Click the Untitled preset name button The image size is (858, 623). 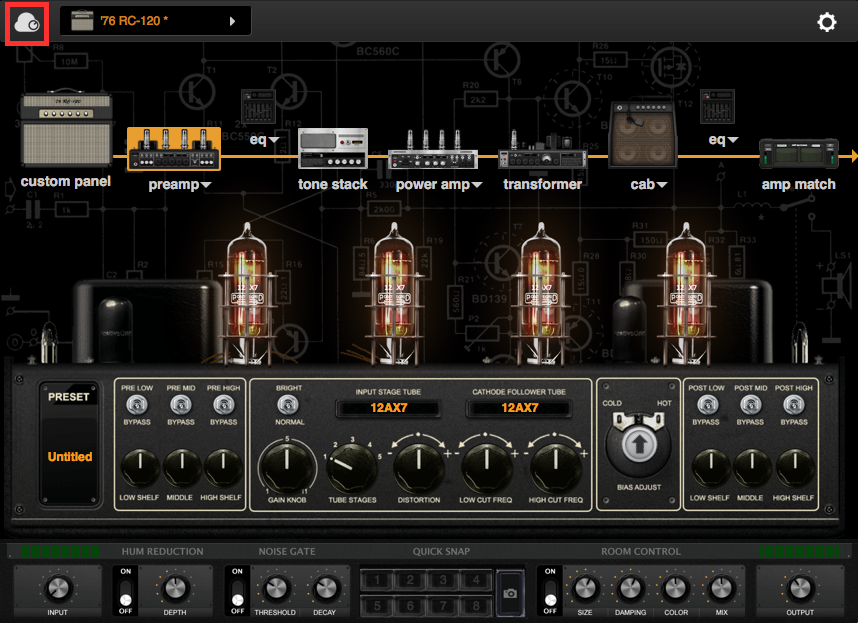(70, 457)
